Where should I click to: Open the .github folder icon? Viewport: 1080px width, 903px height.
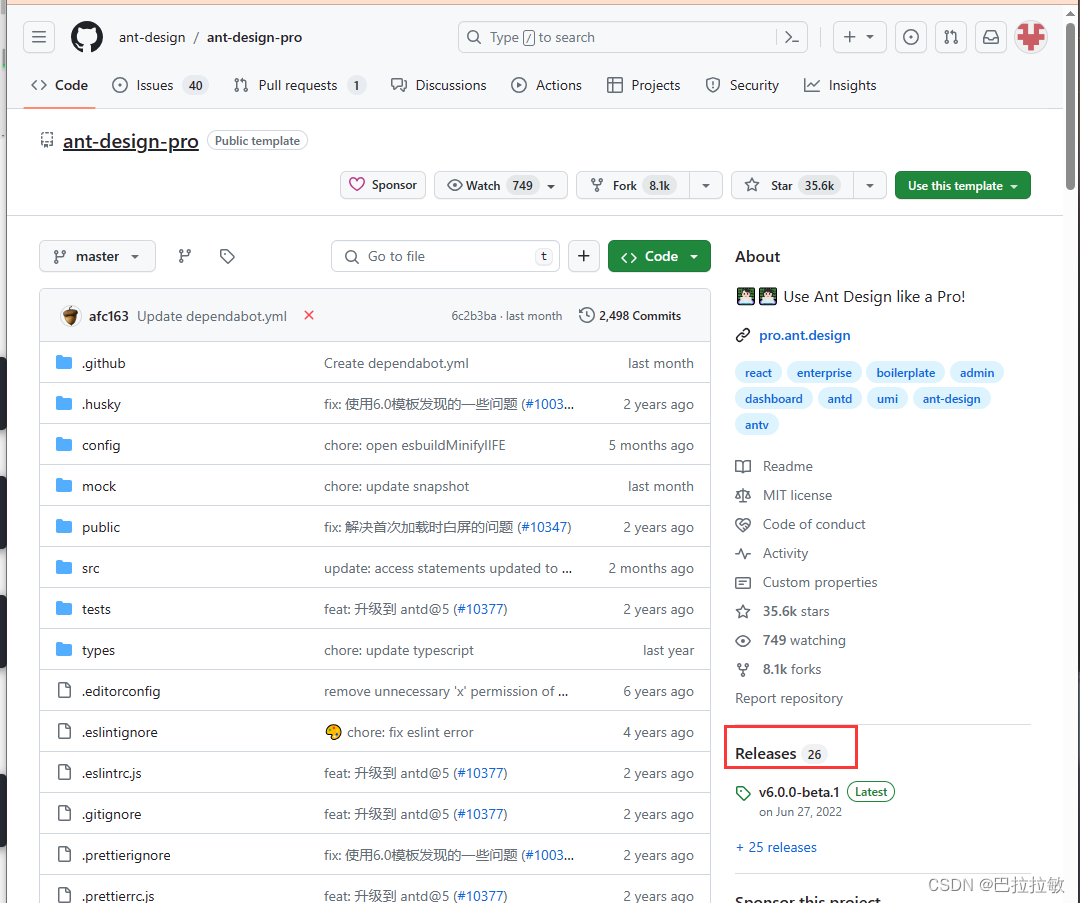pos(64,363)
